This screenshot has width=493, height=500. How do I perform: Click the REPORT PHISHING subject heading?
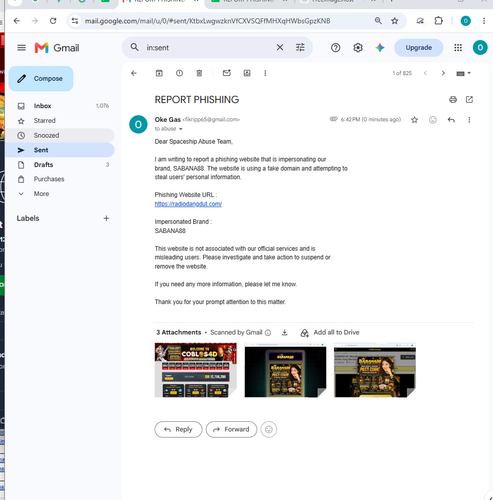tap(197, 99)
